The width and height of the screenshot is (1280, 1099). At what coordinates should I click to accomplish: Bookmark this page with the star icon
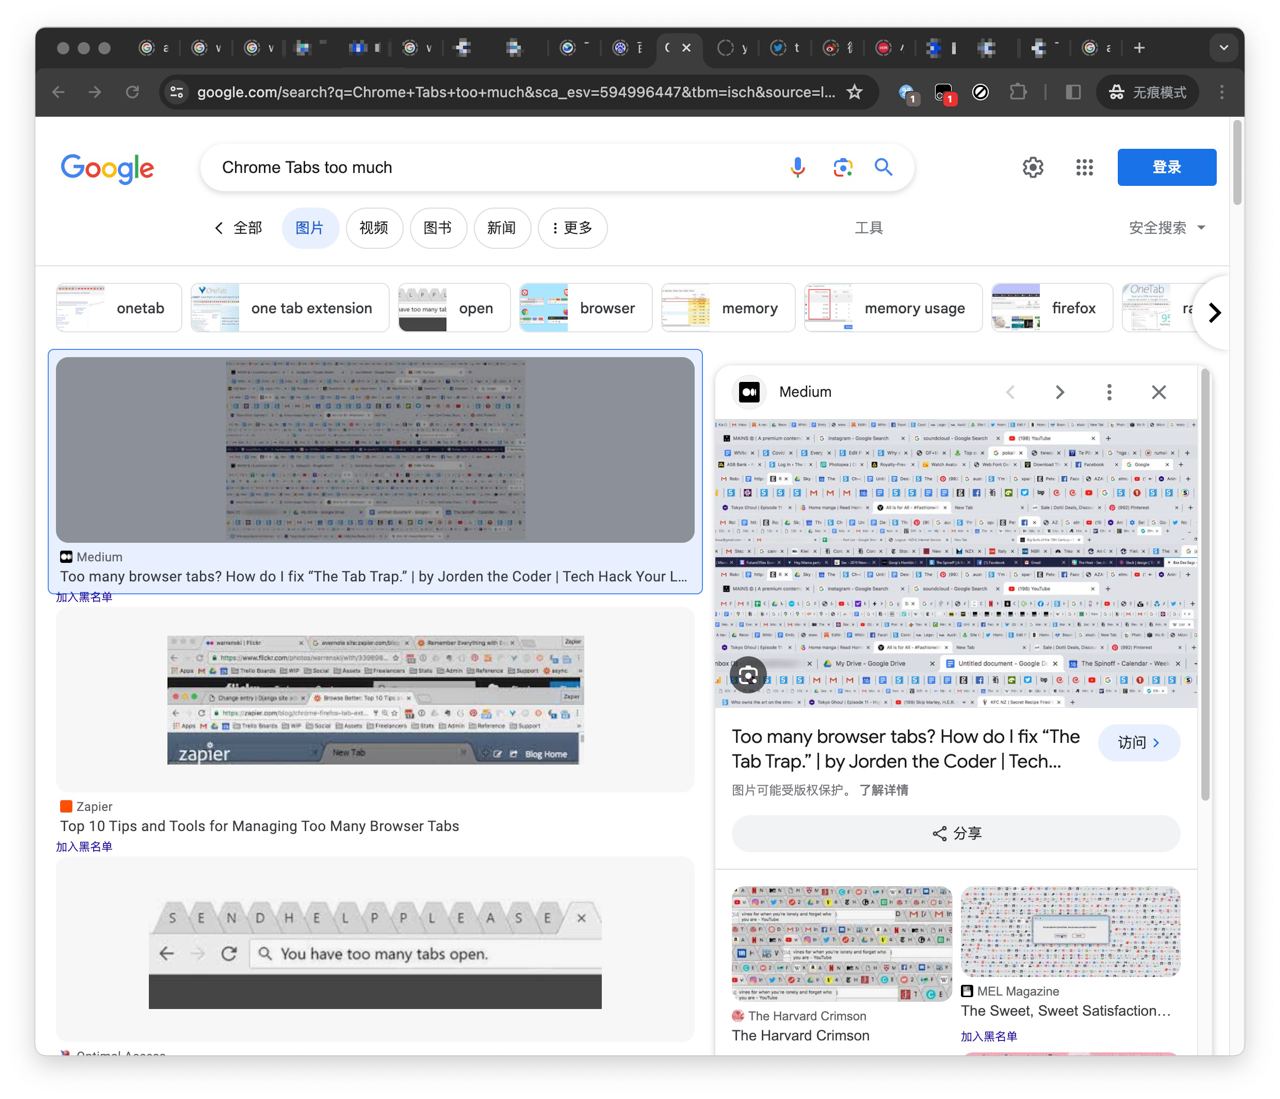[854, 92]
